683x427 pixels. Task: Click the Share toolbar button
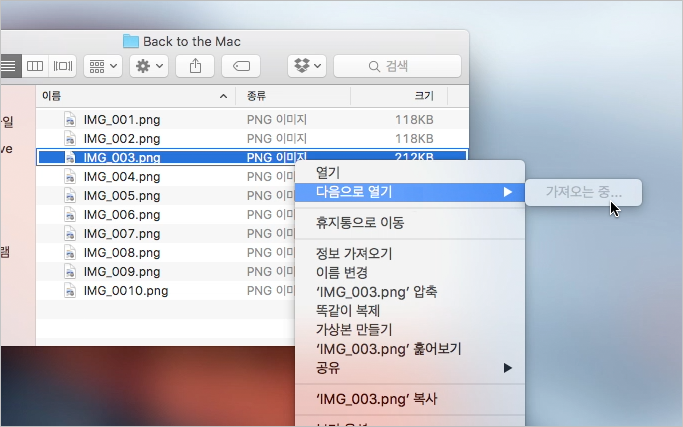click(x=195, y=66)
